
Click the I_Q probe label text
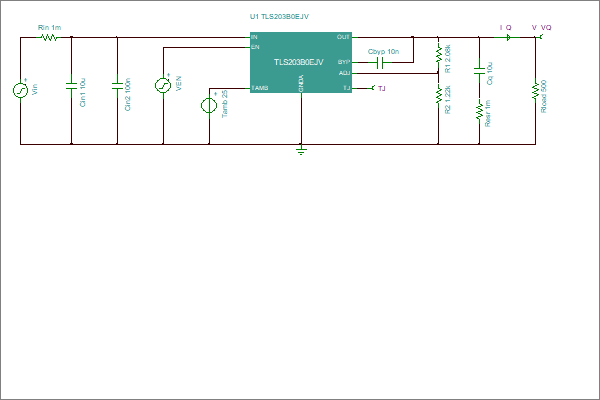505,28
